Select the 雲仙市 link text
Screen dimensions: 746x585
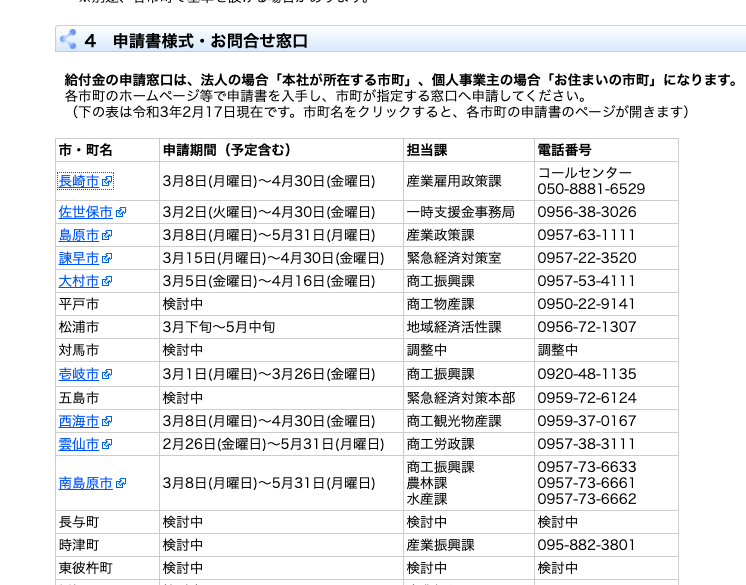pyautogui.click(x=79, y=444)
